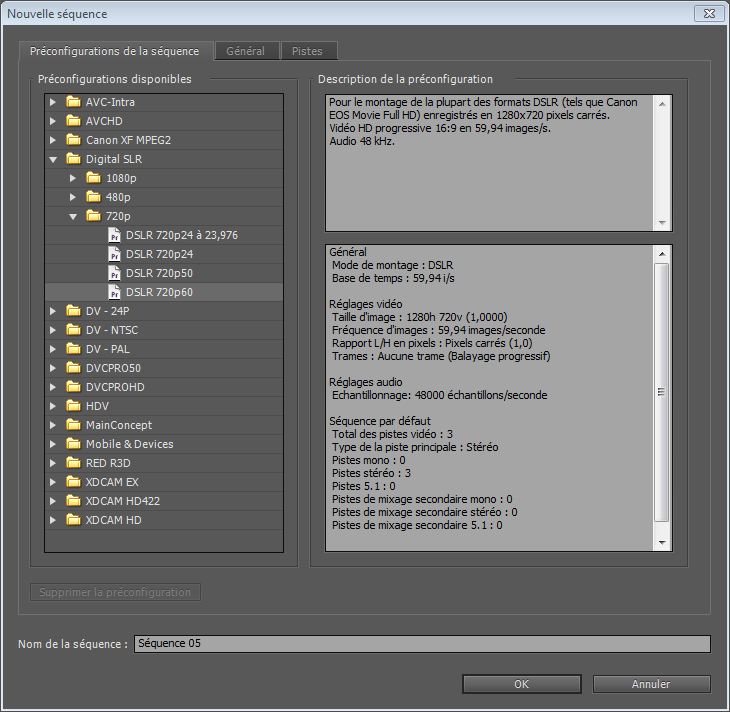Click the DV - NTSC folder icon

73,330
